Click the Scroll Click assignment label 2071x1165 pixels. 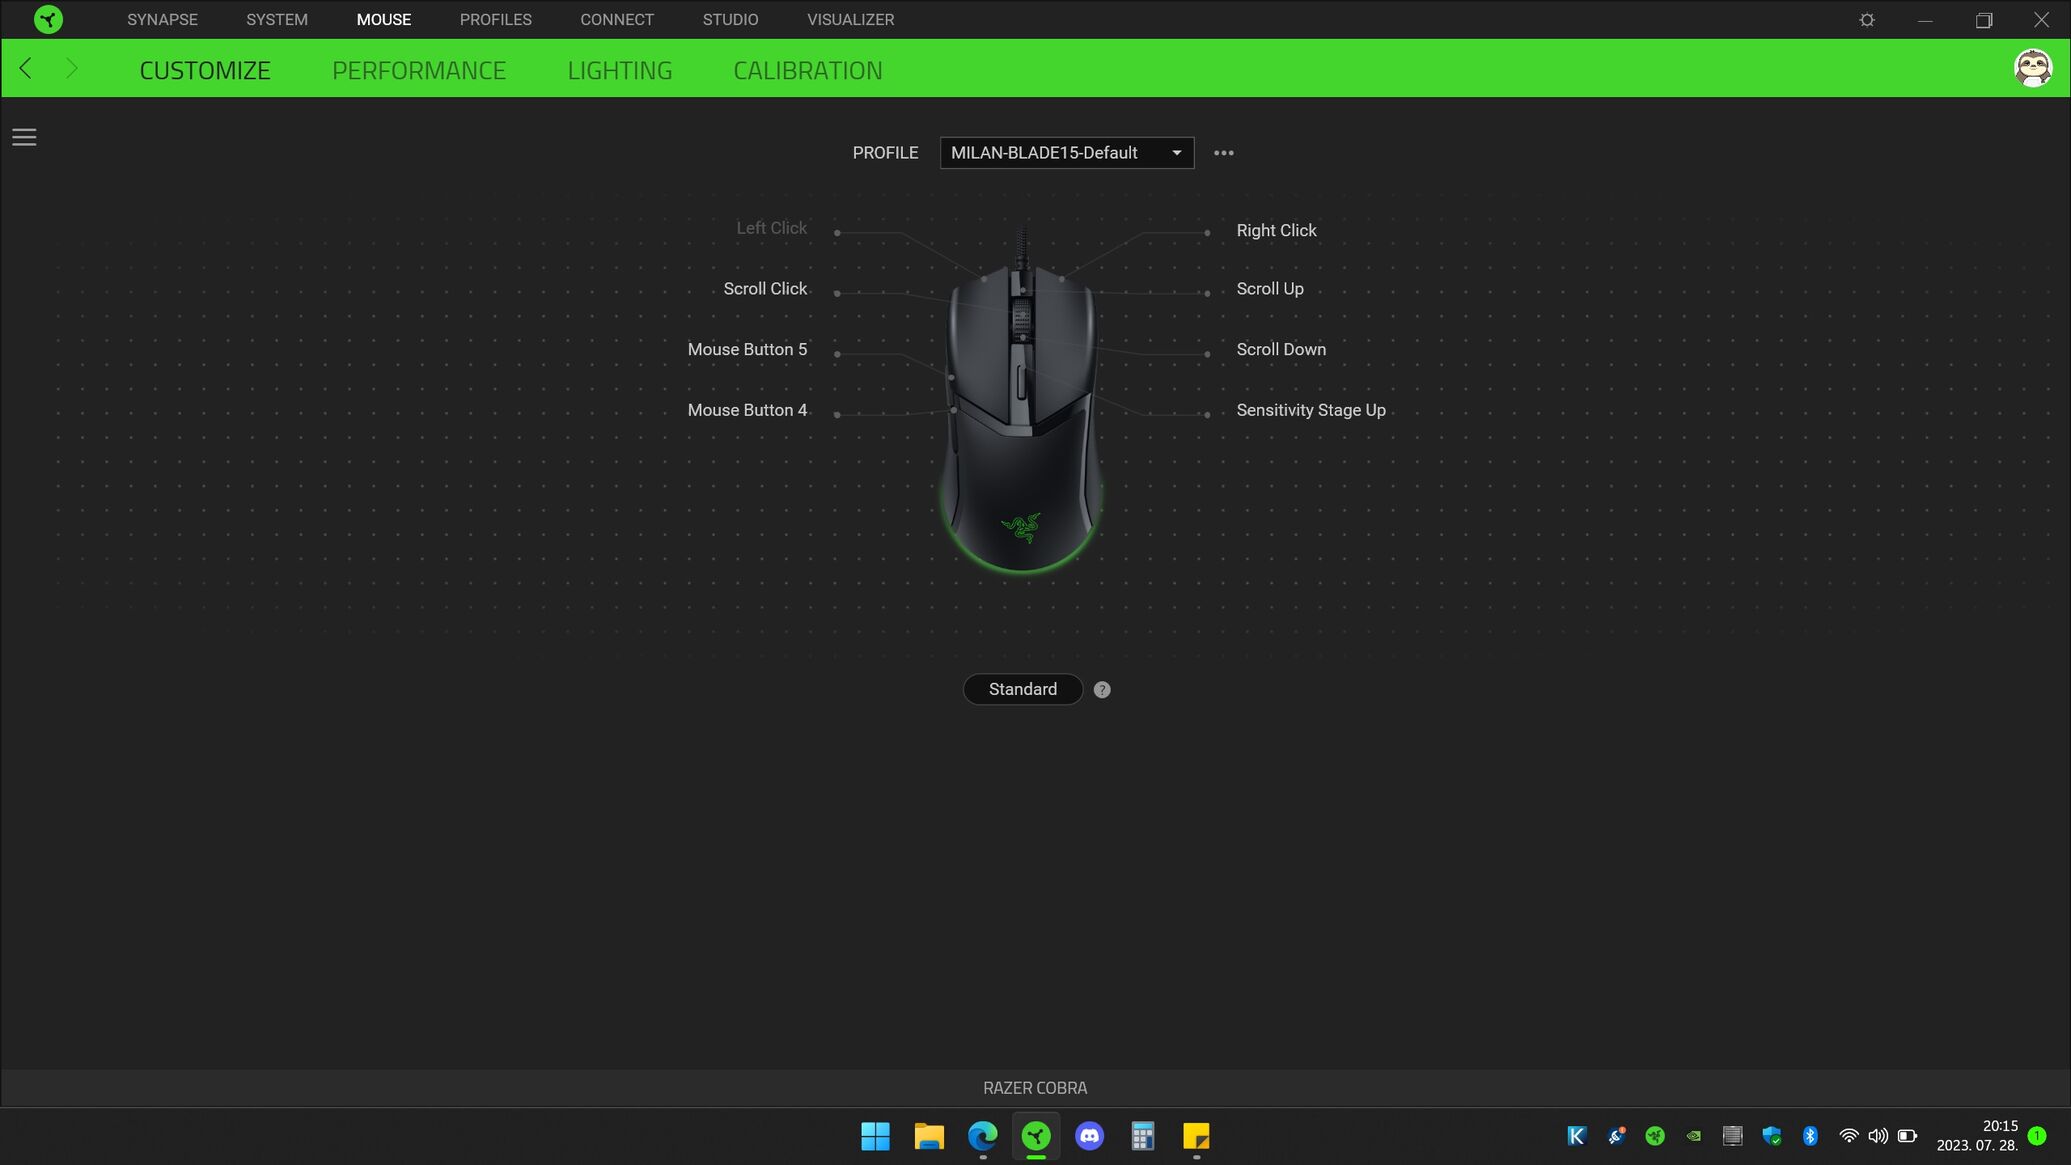pyautogui.click(x=764, y=289)
